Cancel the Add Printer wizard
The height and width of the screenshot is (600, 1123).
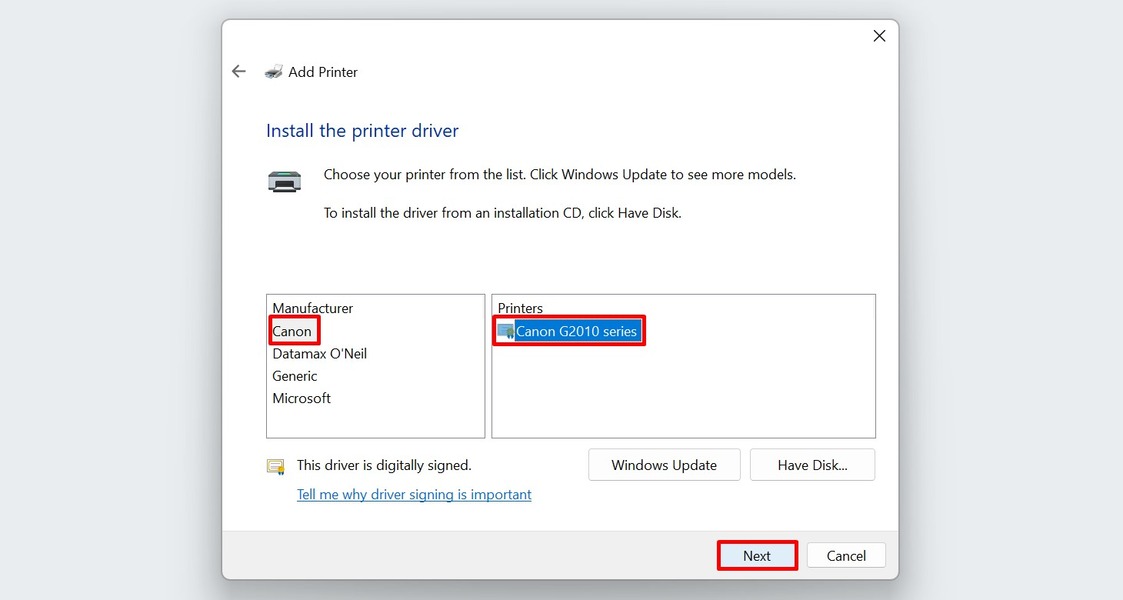coord(845,555)
